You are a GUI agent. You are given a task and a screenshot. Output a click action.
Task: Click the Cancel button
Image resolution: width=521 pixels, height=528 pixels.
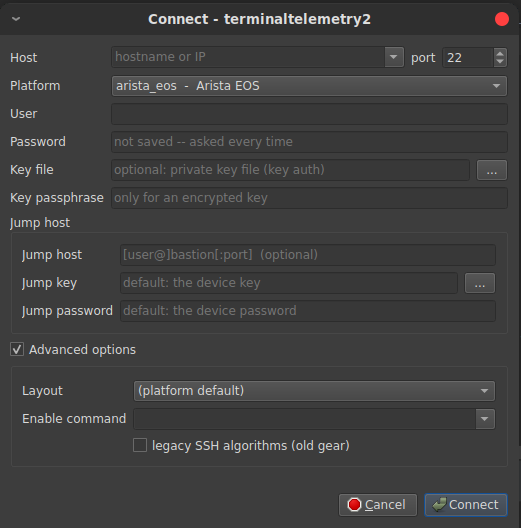pos(378,505)
